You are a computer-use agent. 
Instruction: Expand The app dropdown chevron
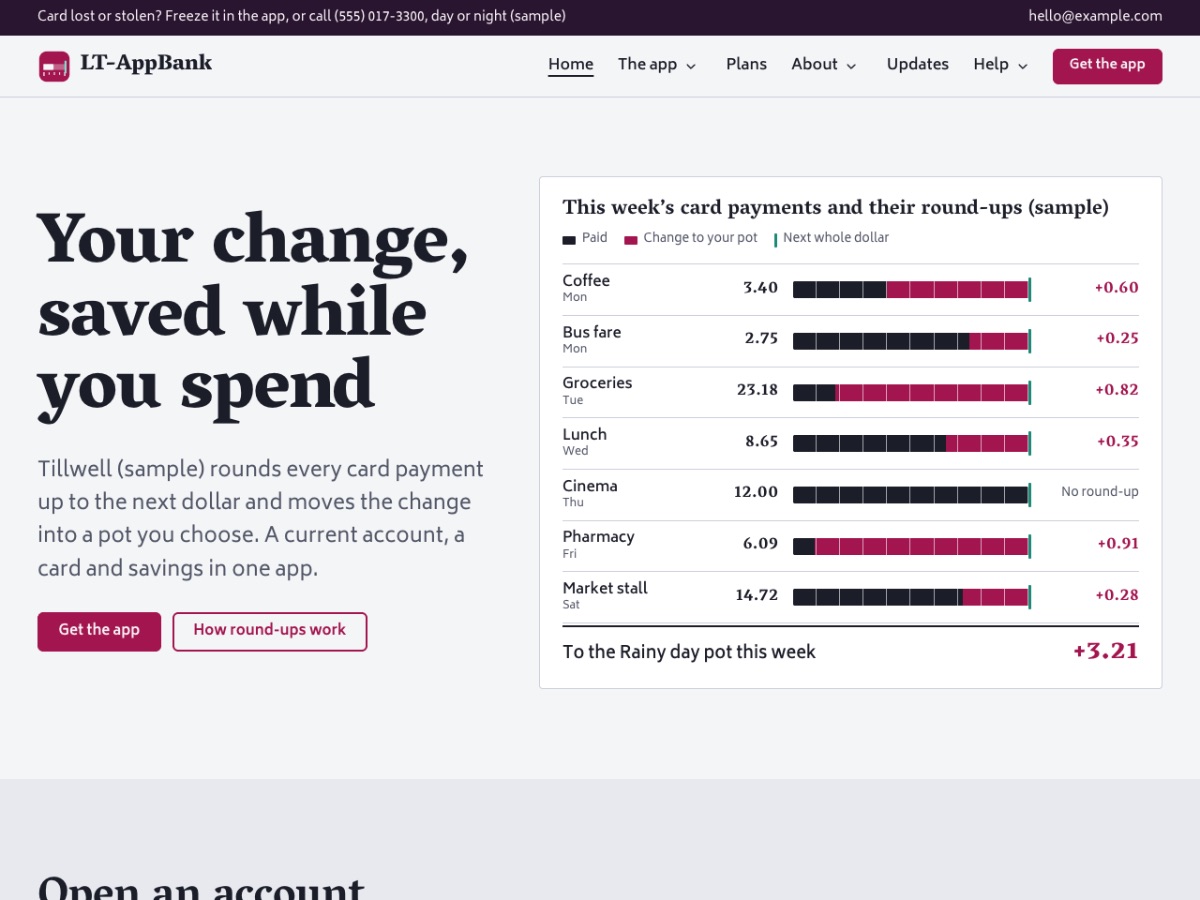[691, 66]
